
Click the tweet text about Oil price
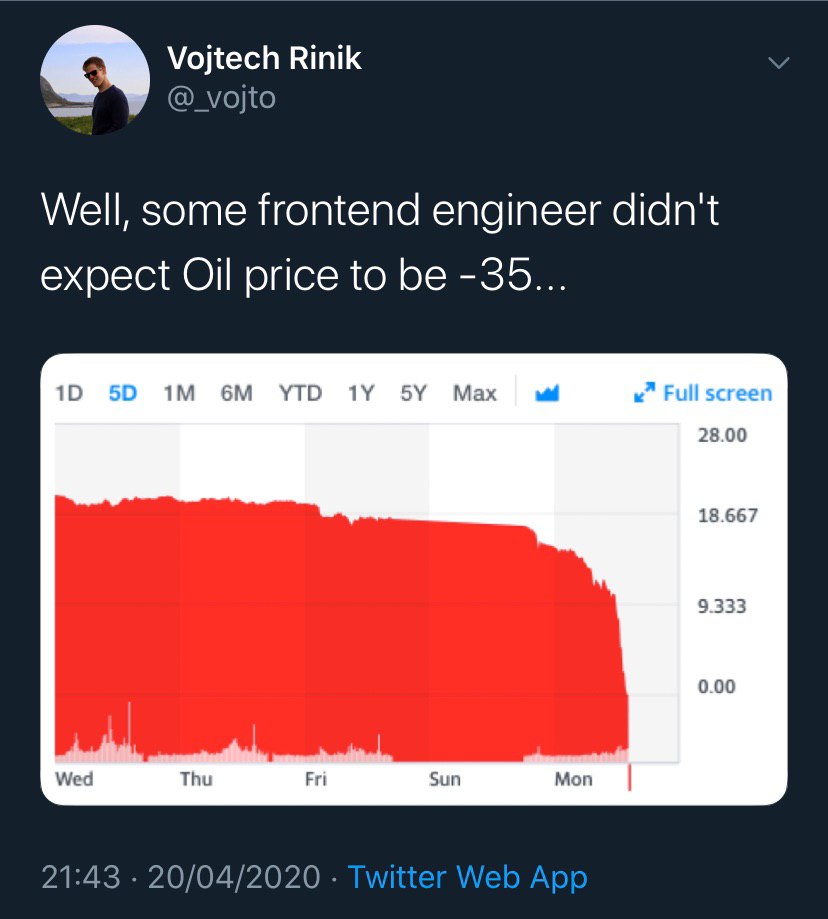[x=380, y=241]
